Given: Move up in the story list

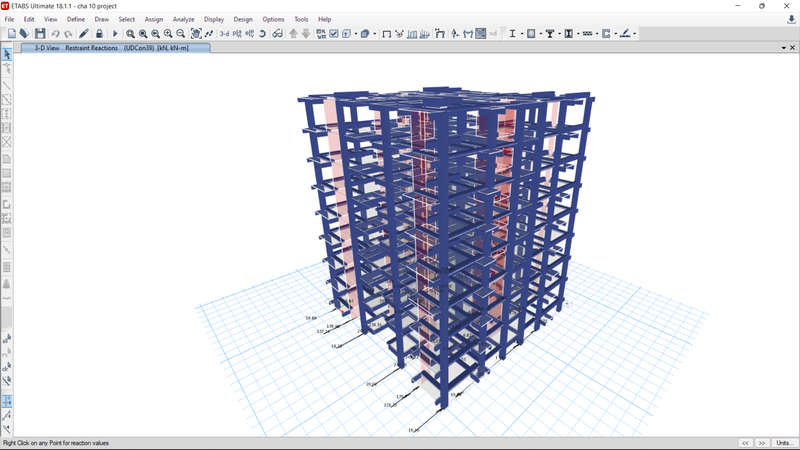Looking at the screenshot, I should pyautogui.click(x=293, y=34).
